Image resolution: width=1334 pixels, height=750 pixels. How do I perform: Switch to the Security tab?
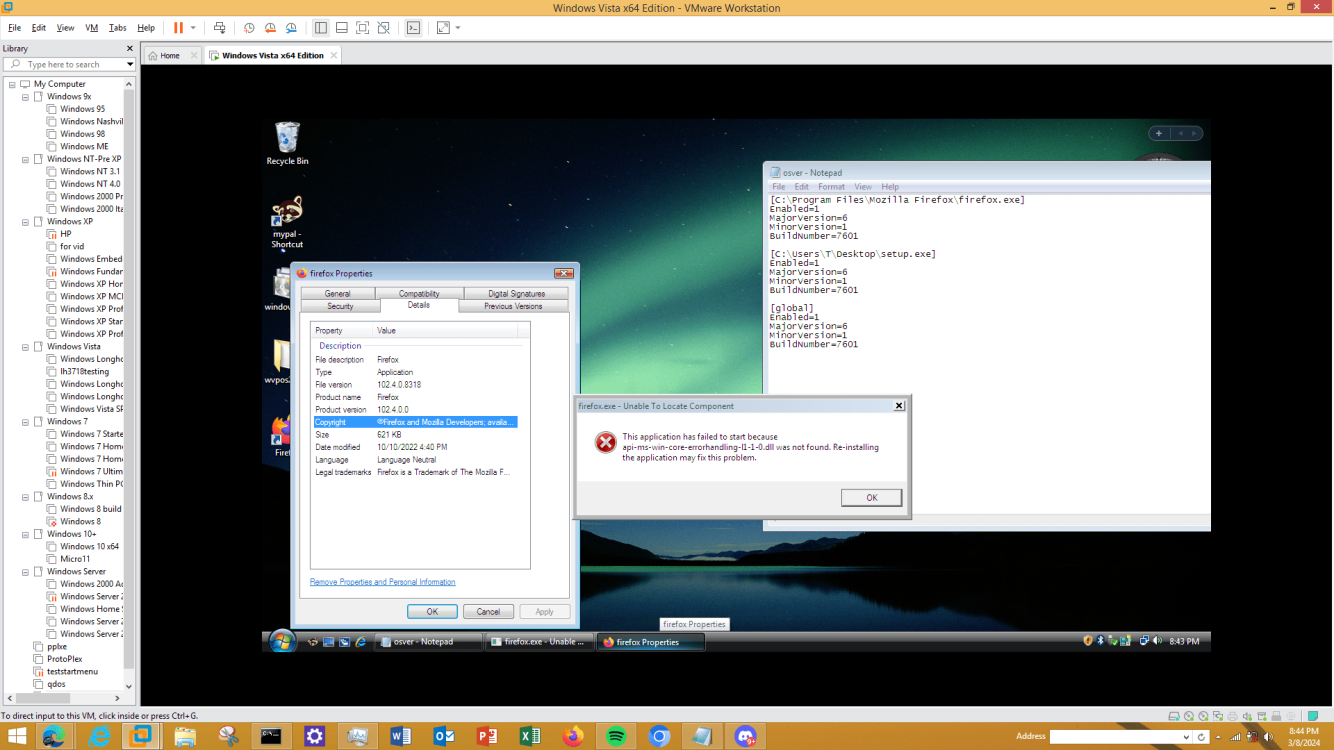pos(340,306)
